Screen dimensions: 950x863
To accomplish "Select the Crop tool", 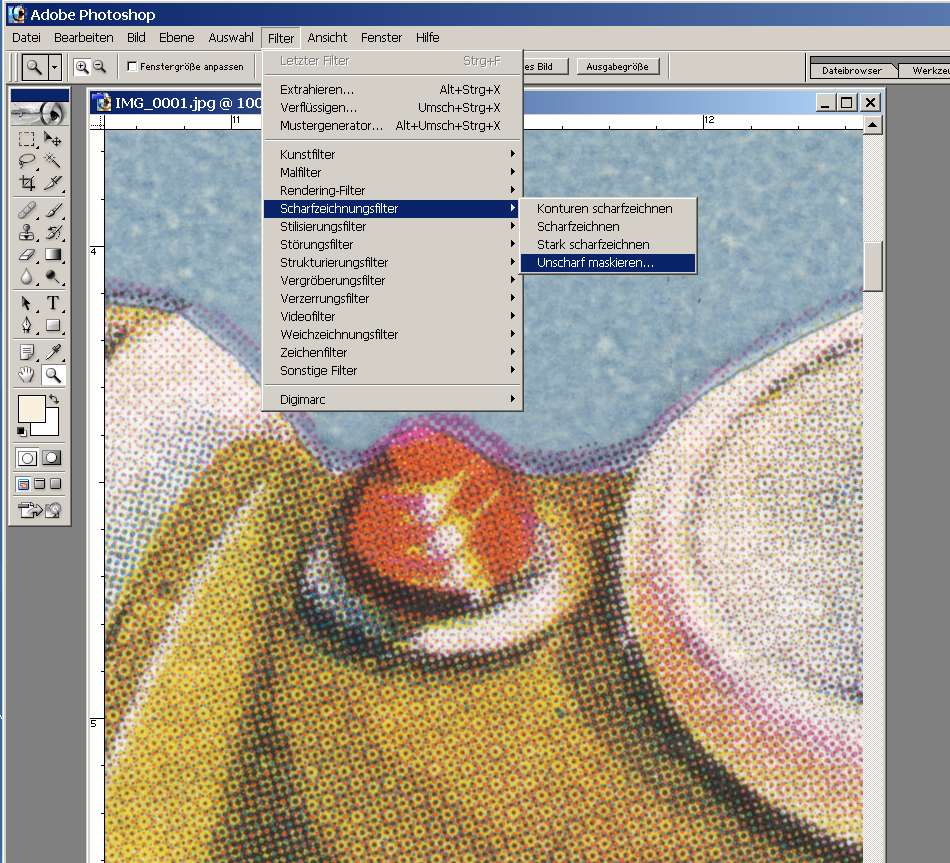I will [x=27, y=182].
